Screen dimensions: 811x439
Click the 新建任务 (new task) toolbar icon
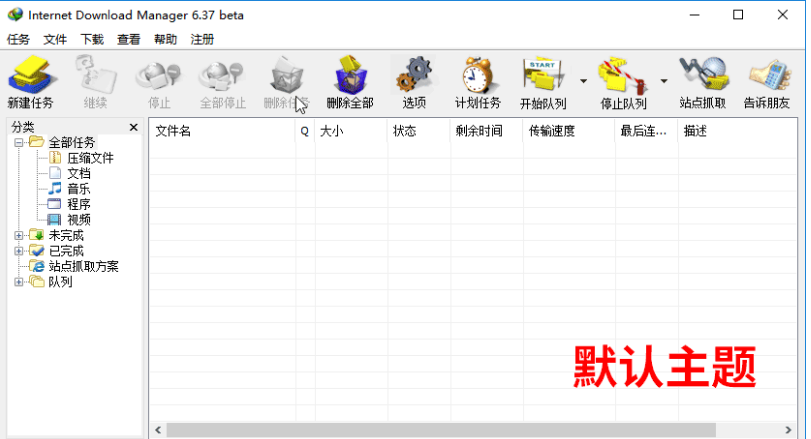[30, 75]
